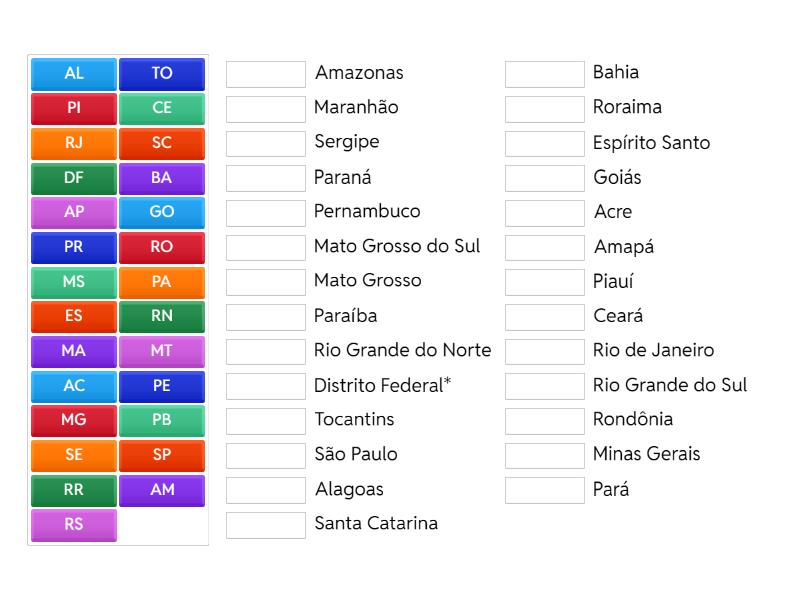The image size is (800, 600).
Task: Click the green RR tile
Action: click(x=73, y=490)
